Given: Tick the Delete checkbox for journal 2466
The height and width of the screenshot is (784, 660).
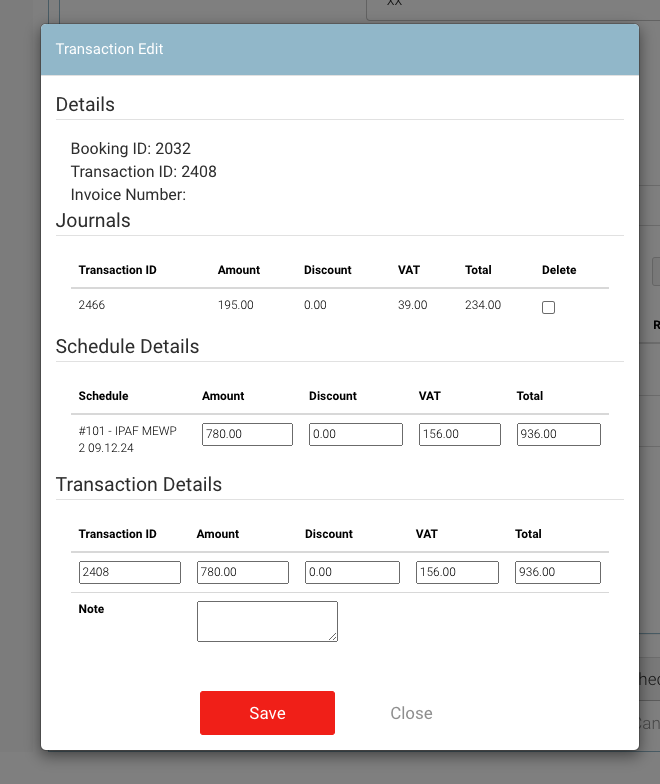Looking at the screenshot, I should 548,308.
